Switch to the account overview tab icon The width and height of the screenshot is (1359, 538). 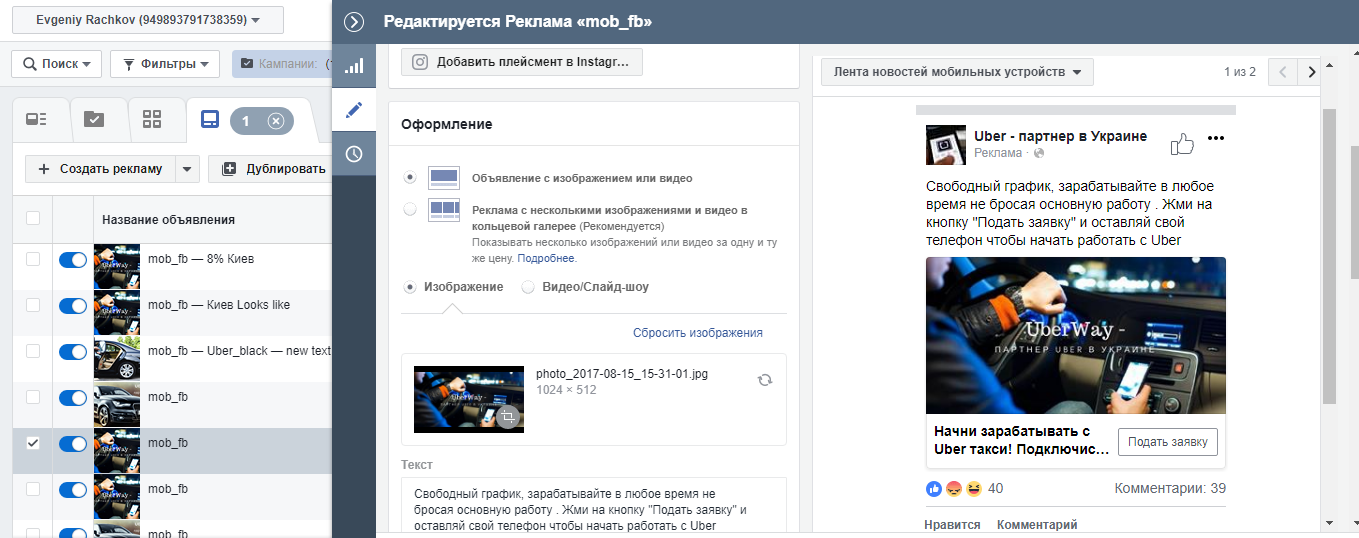pyautogui.click(x=37, y=120)
